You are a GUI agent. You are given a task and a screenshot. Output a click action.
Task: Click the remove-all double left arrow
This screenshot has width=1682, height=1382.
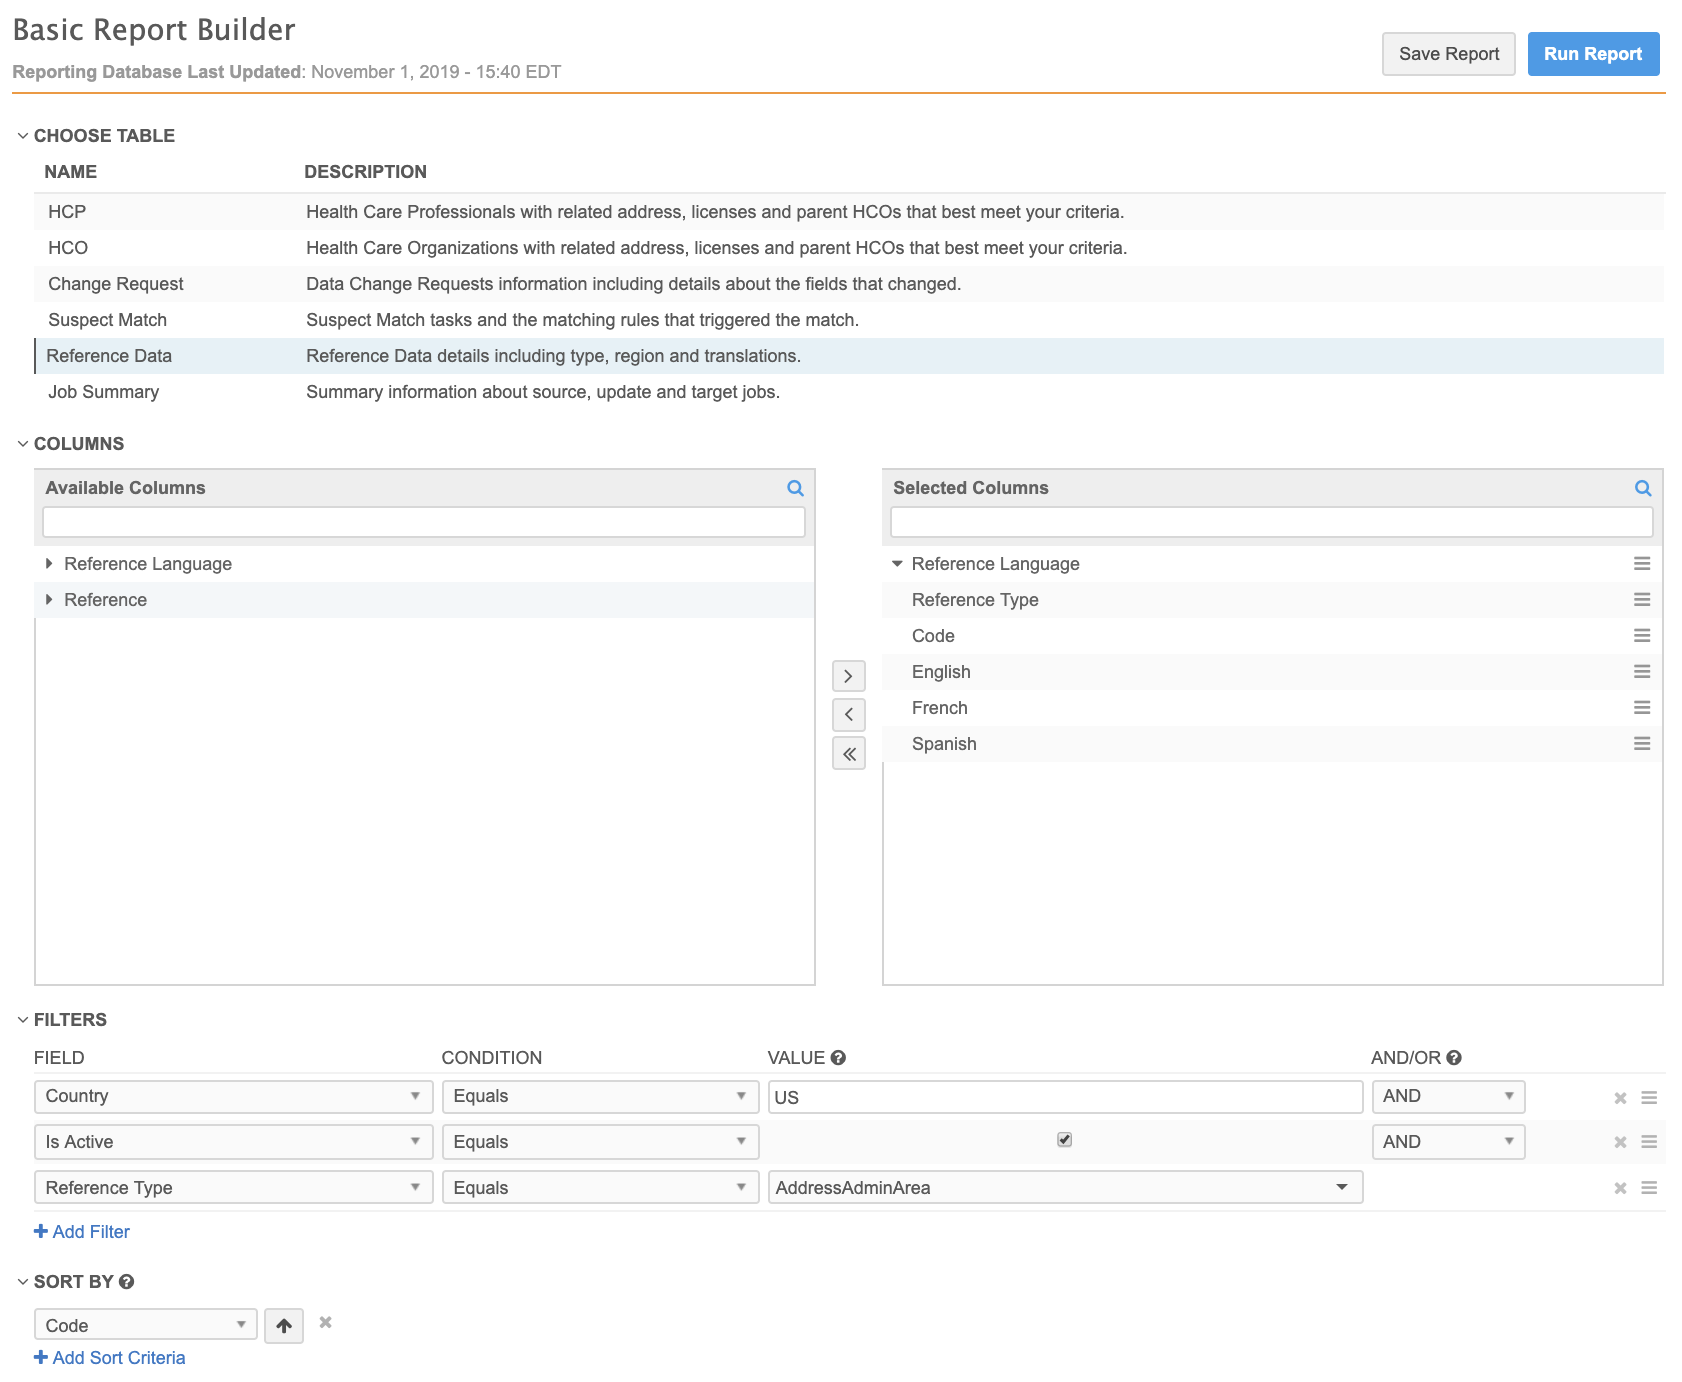pyautogui.click(x=848, y=753)
